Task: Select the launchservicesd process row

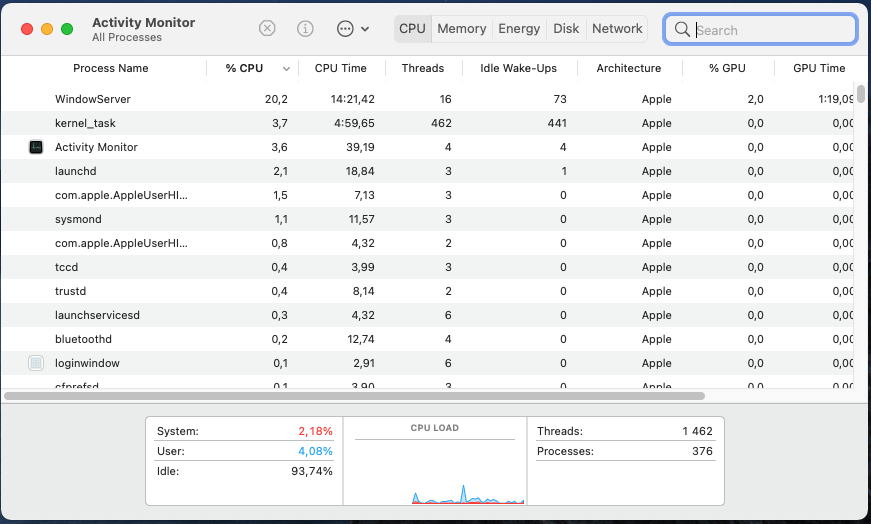Action: [428, 315]
